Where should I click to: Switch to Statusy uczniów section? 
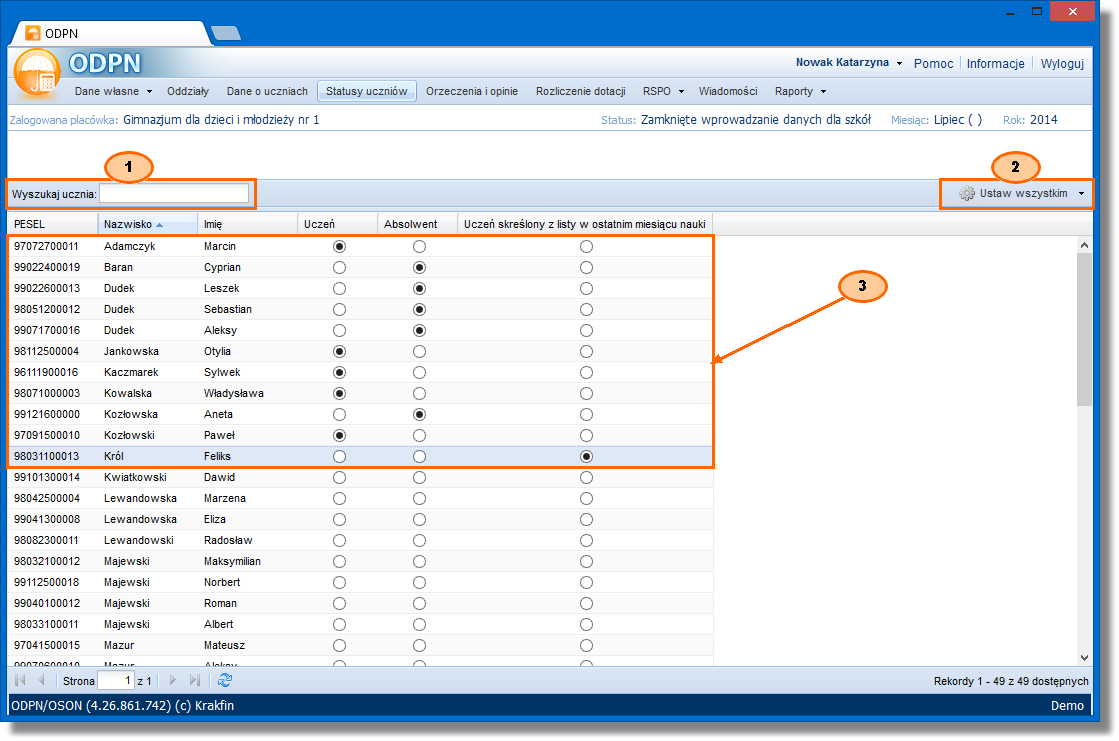[x=367, y=91]
